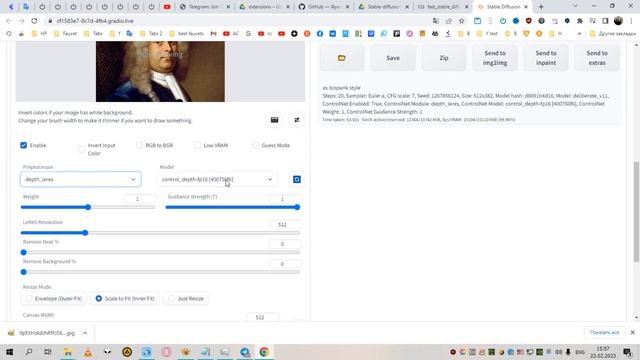
Task: Adjust the Weight slider
Action: tap(88, 207)
